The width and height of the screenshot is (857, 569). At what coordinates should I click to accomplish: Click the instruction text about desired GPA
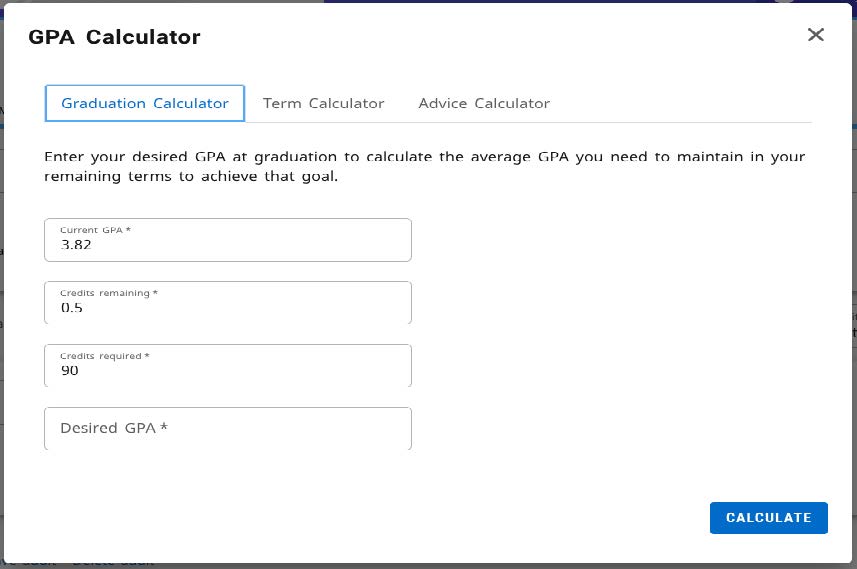coord(424,167)
